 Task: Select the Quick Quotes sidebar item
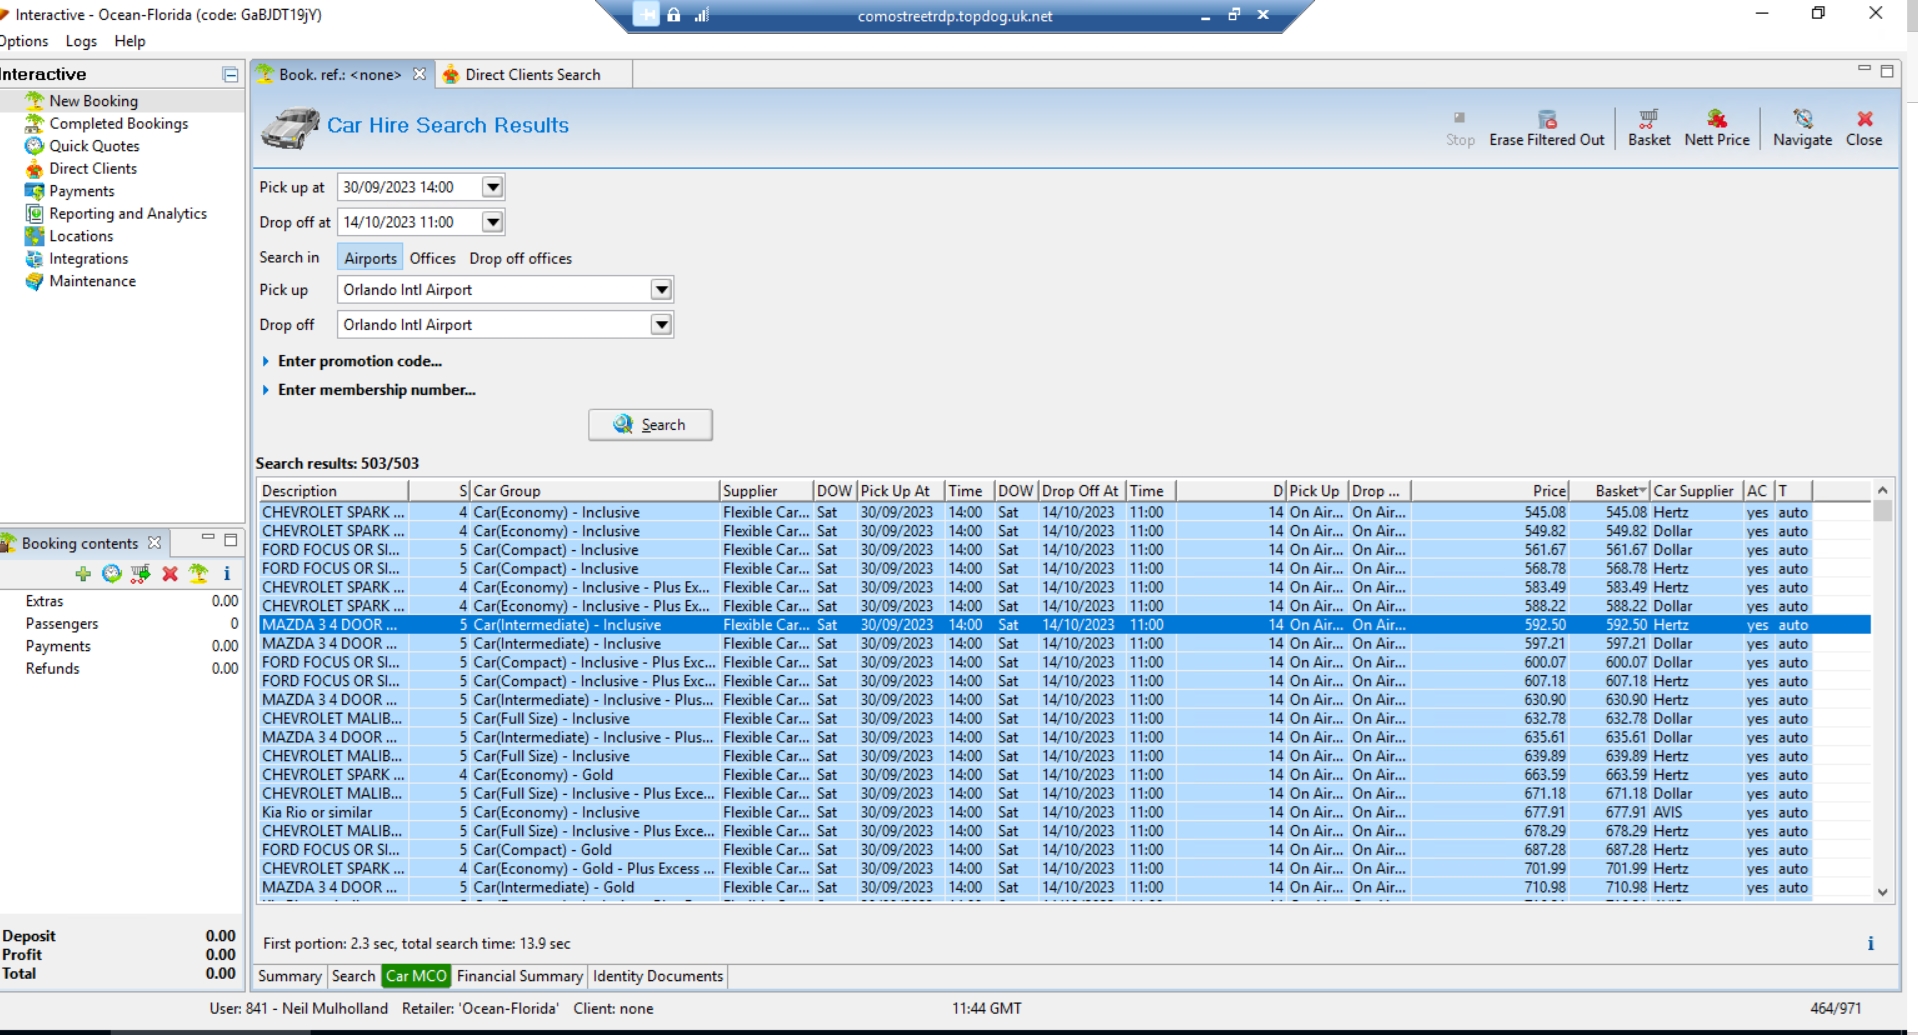(94, 146)
